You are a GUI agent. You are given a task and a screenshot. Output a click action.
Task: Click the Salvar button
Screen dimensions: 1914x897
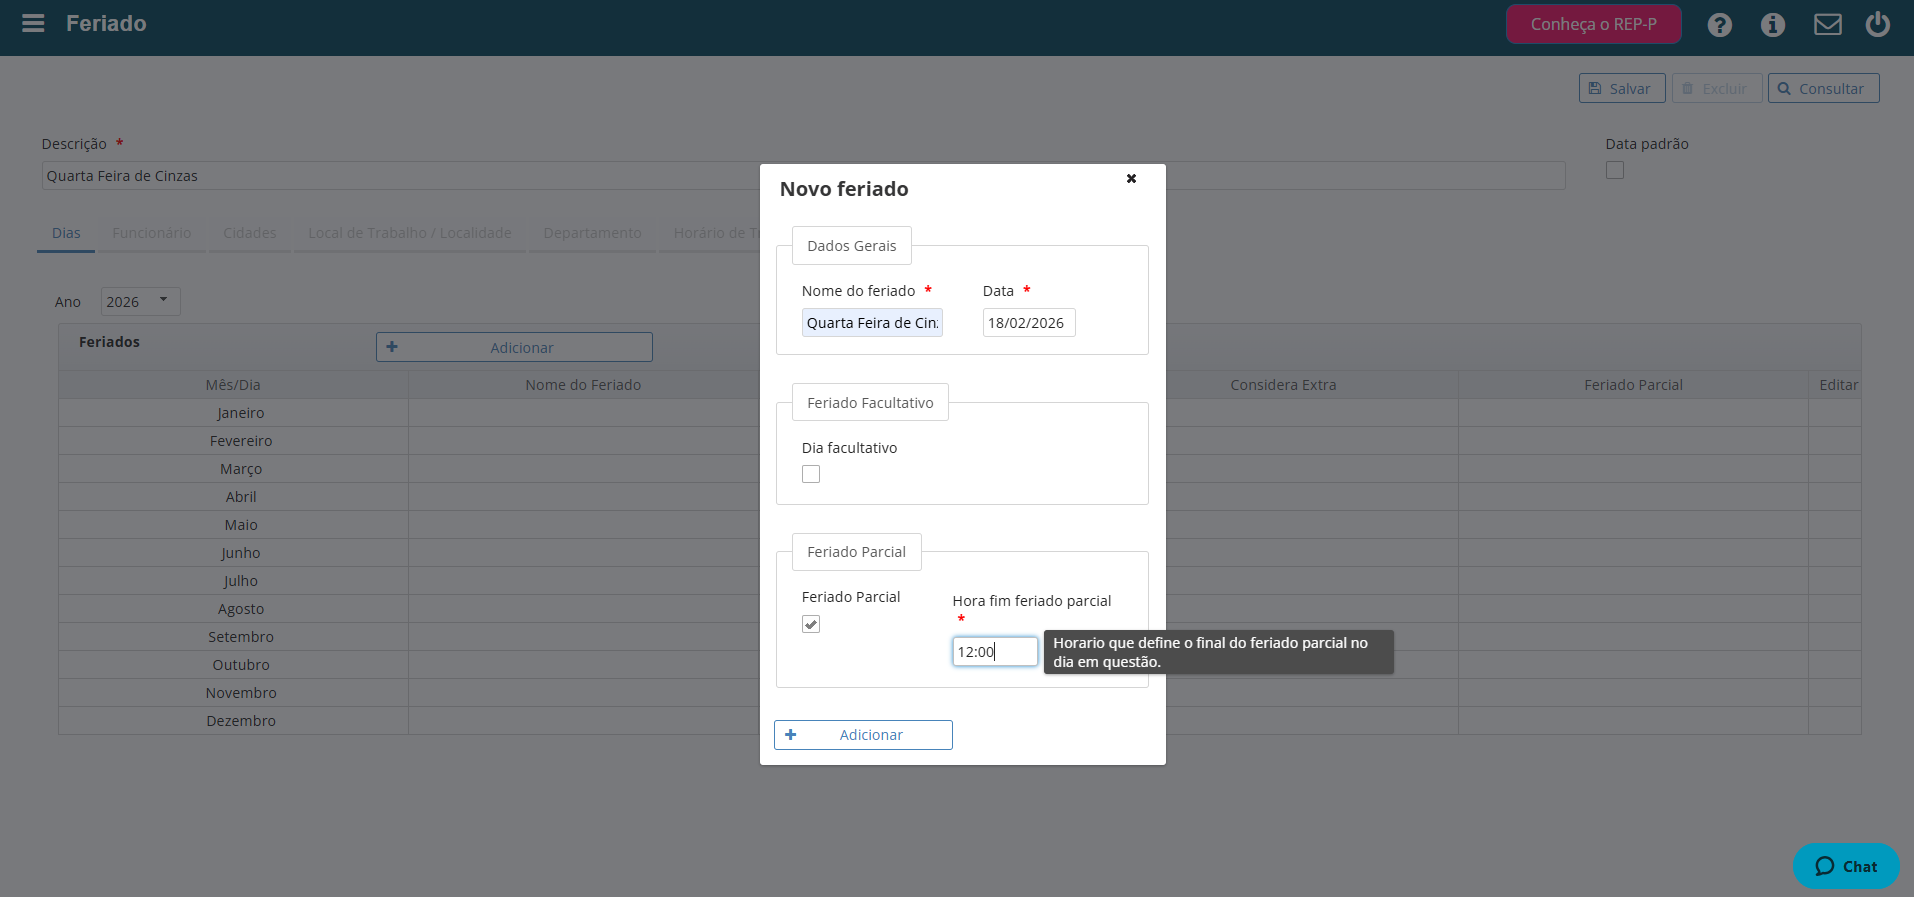click(x=1621, y=88)
